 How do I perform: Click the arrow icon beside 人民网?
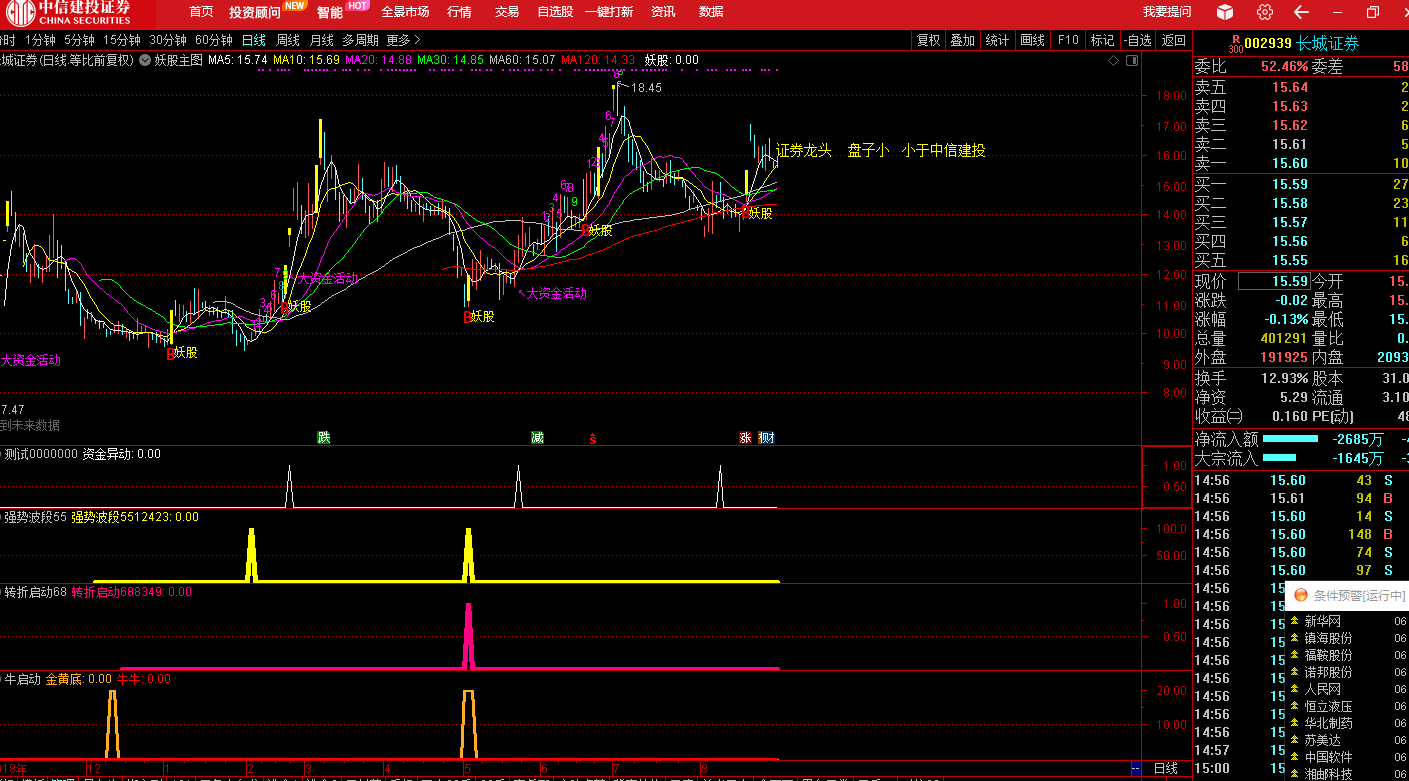pos(1294,689)
